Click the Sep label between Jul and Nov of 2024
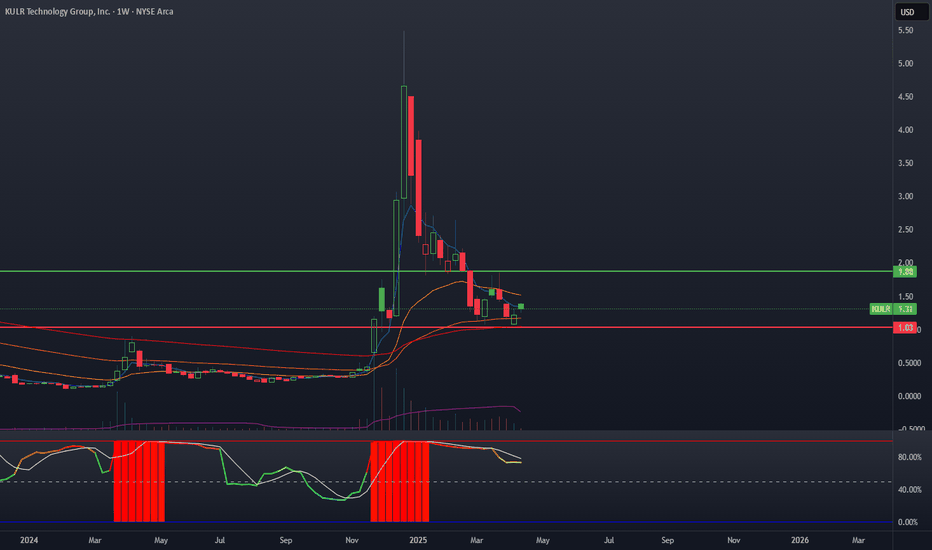 pyautogui.click(x=286, y=540)
